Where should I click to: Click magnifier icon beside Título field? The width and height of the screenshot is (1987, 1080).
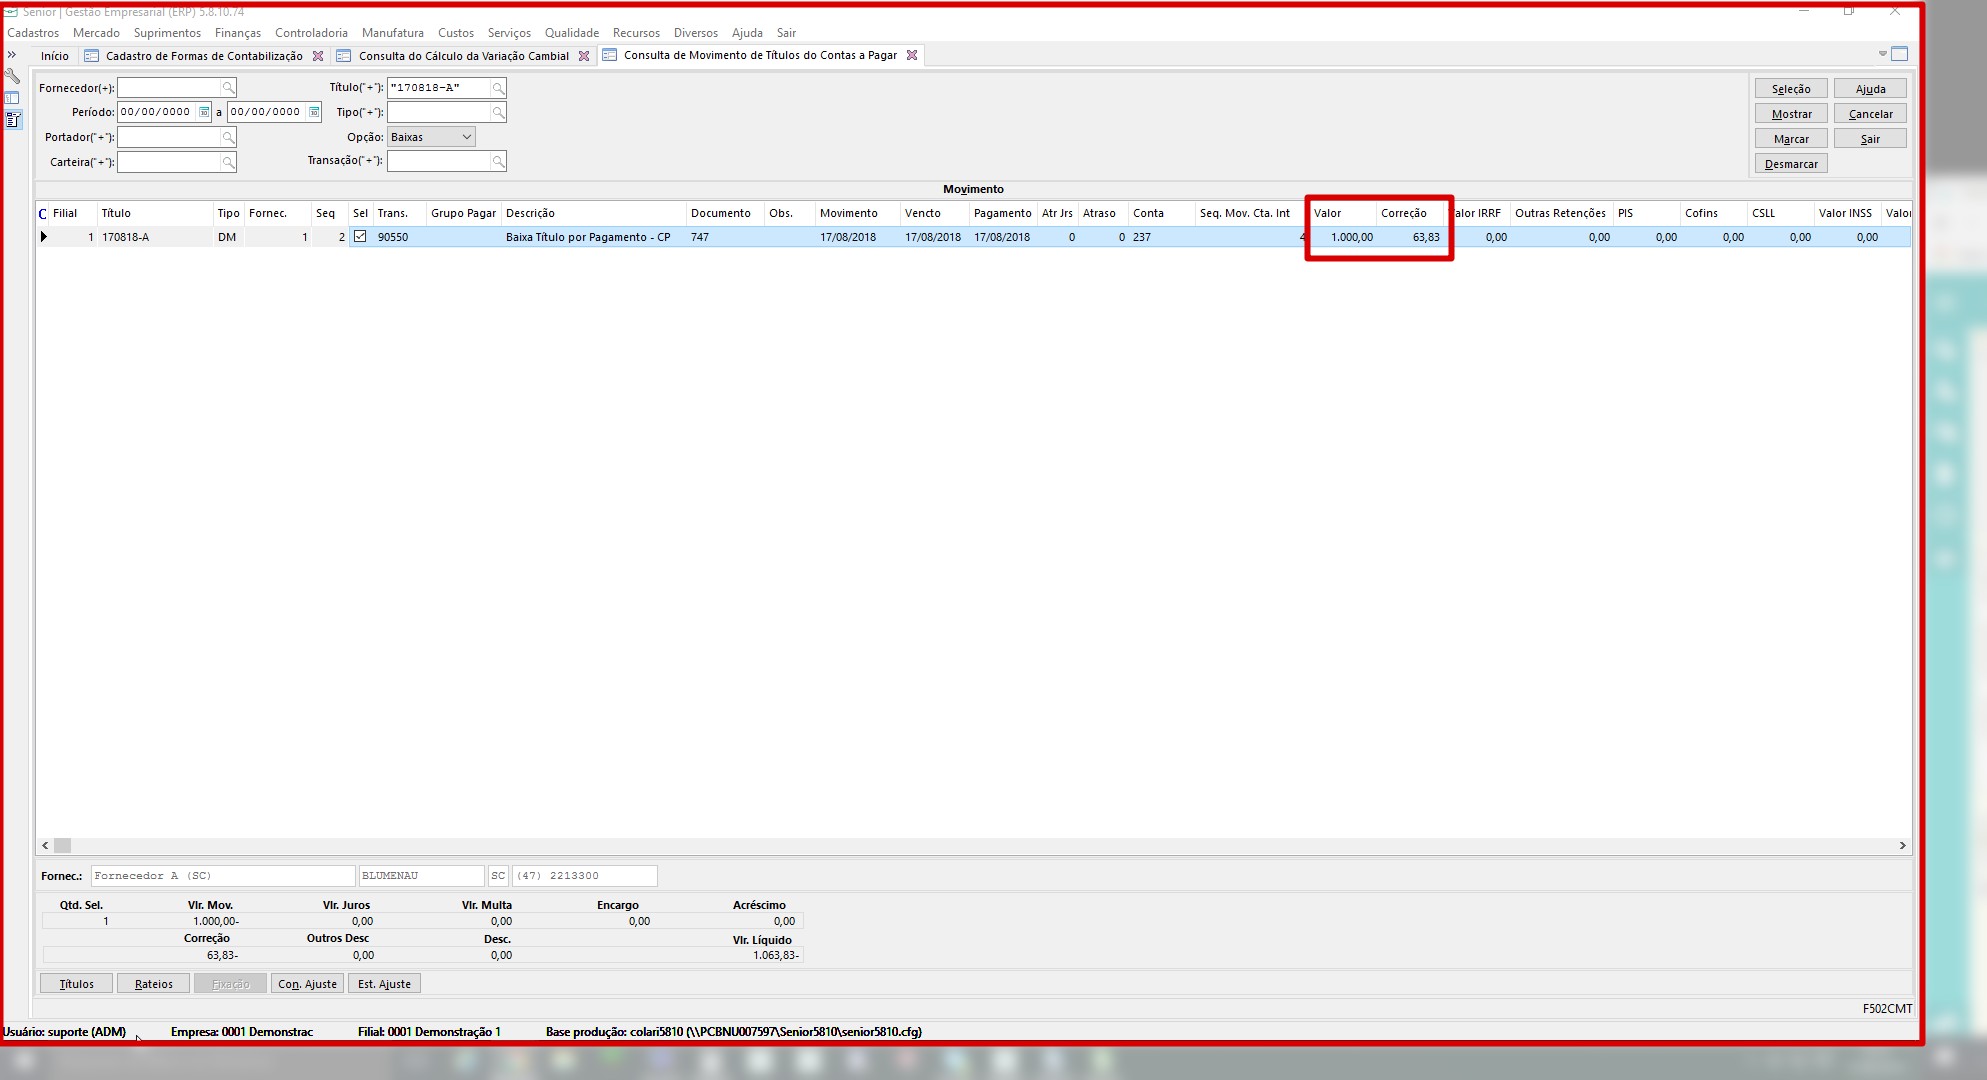(x=498, y=88)
